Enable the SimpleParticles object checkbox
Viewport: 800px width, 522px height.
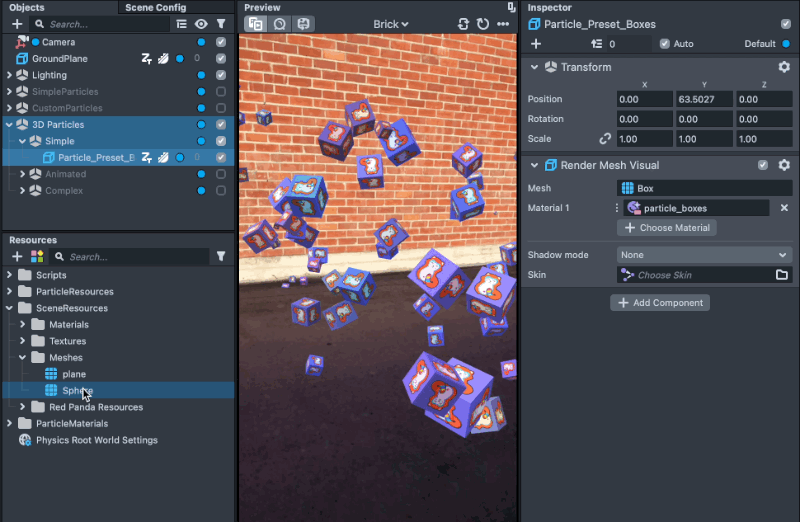[221, 92]
